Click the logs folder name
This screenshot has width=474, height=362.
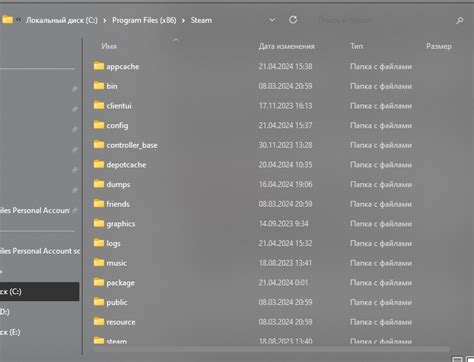[x=113, y=244]
